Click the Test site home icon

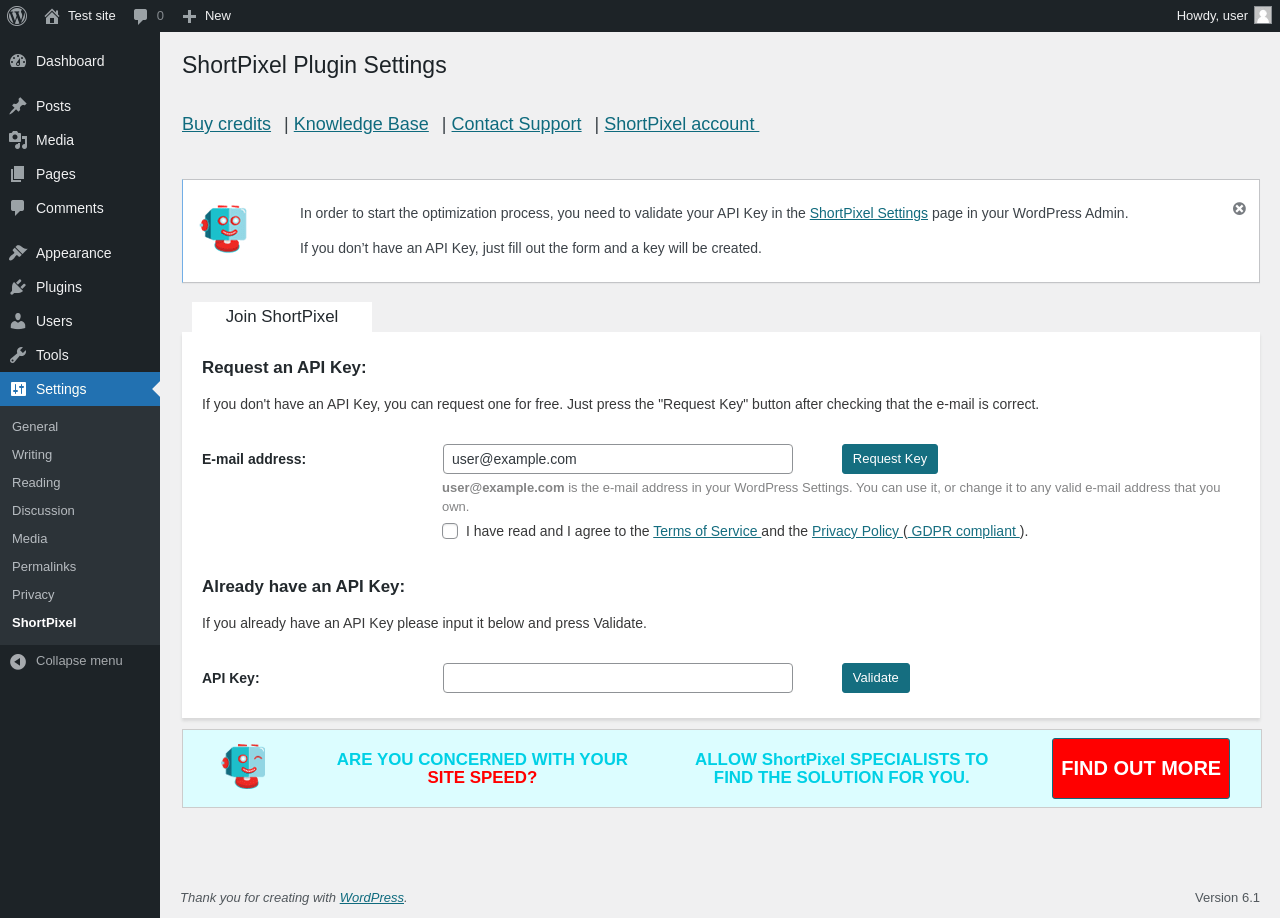pos(52,16)
